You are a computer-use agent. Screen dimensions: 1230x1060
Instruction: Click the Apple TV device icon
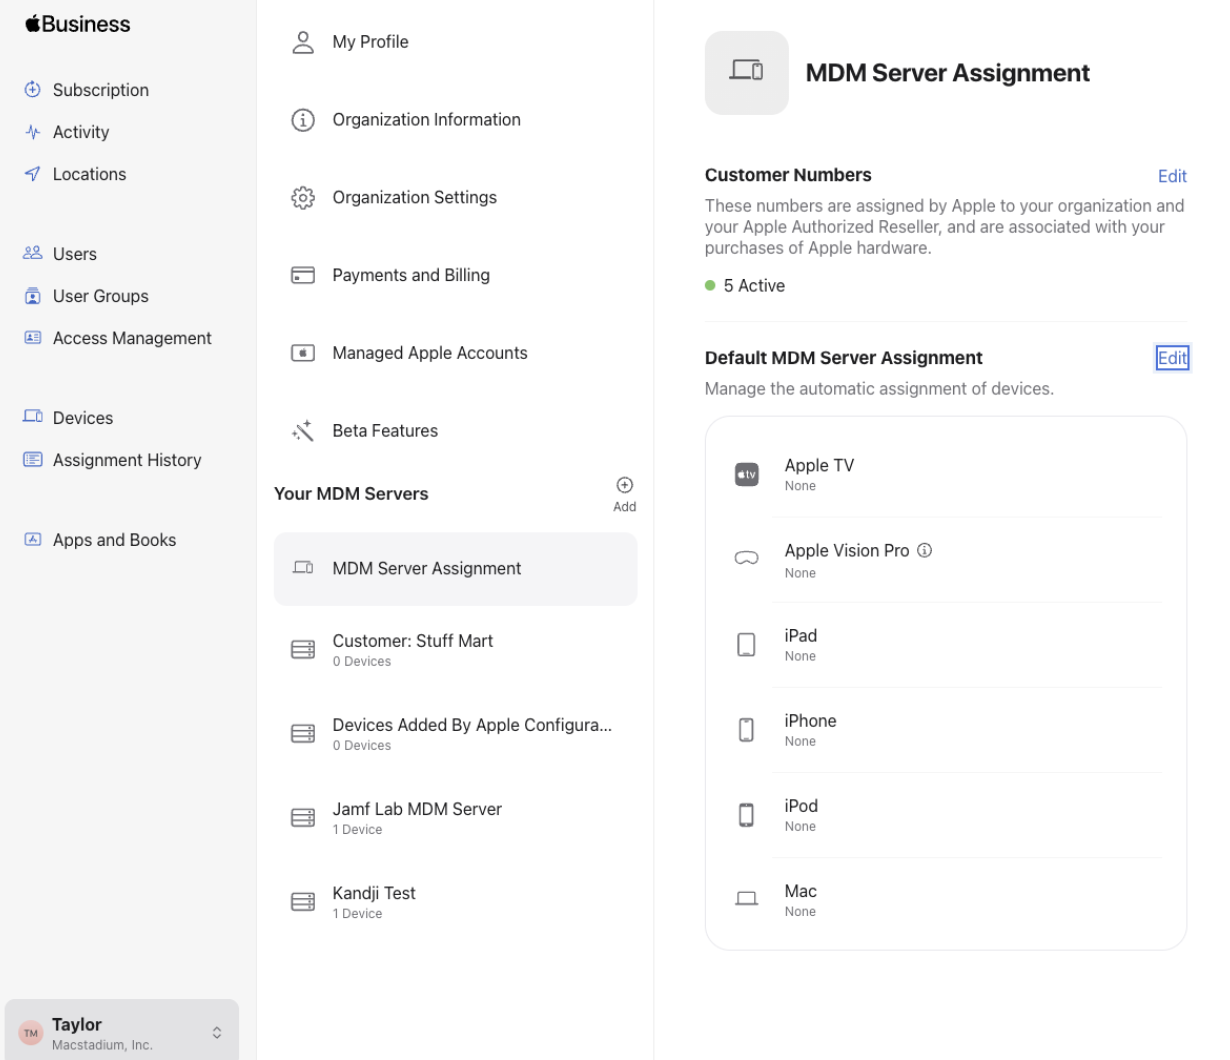click(747, 474)
